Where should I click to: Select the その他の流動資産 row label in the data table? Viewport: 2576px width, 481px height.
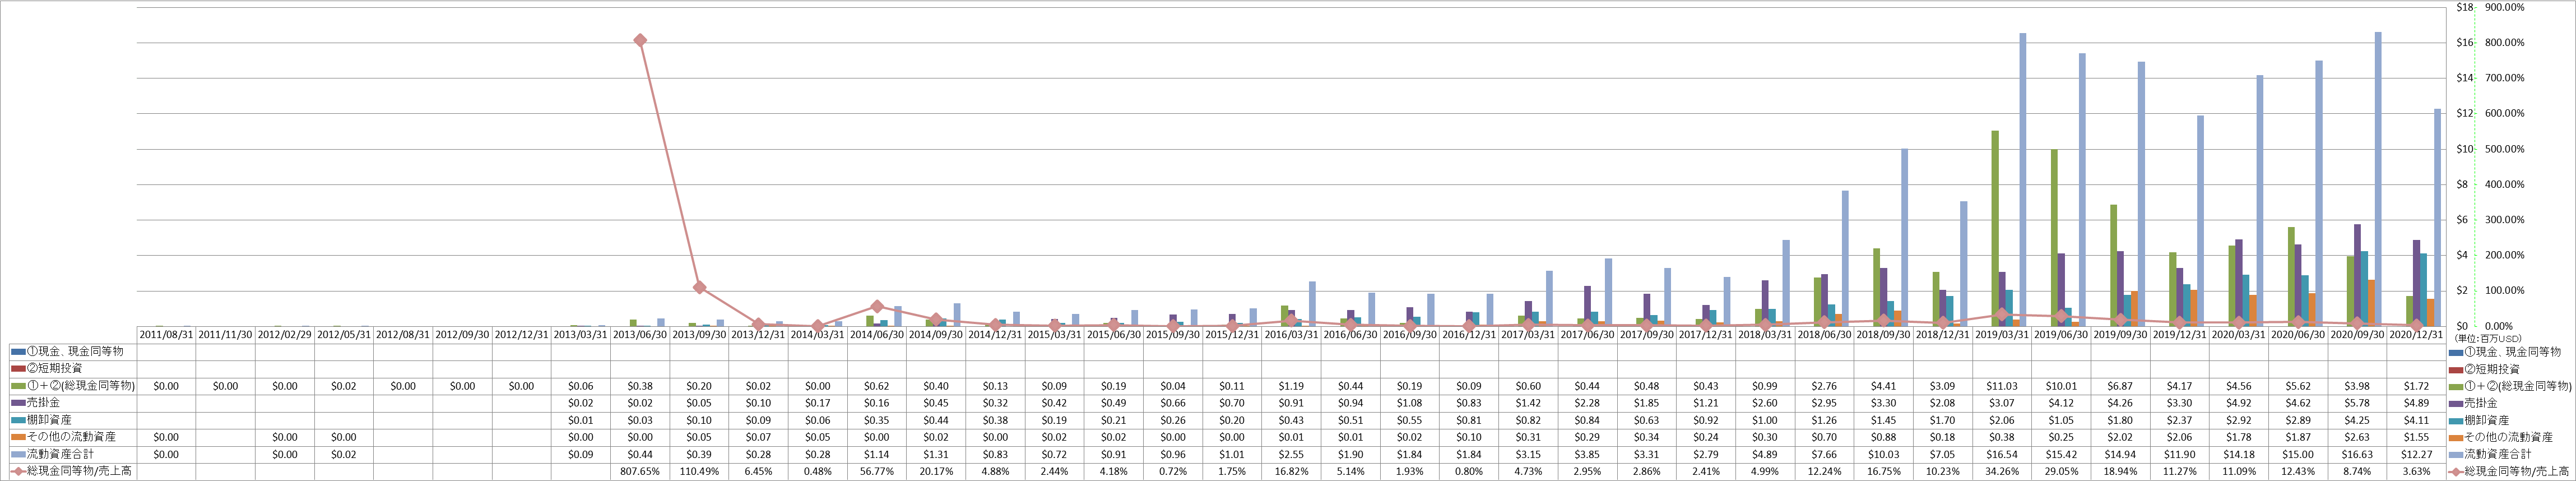(x=70, y=437)
